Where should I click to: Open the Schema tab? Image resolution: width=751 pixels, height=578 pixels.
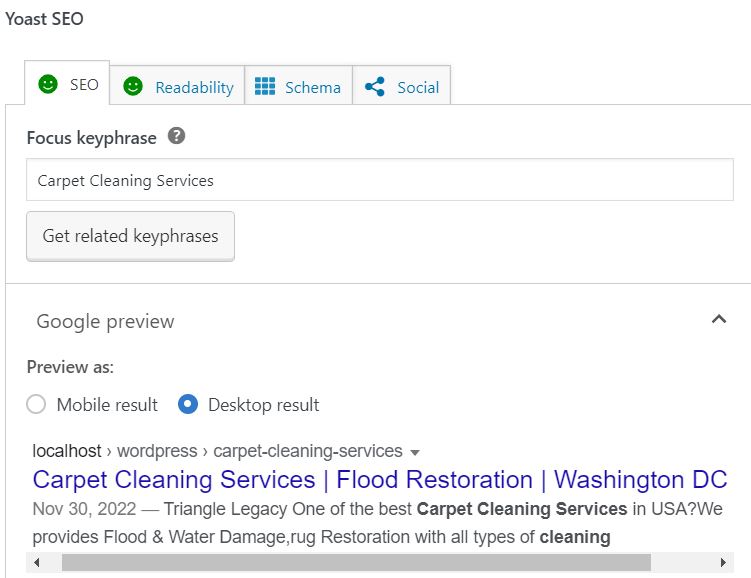[312, 87]
